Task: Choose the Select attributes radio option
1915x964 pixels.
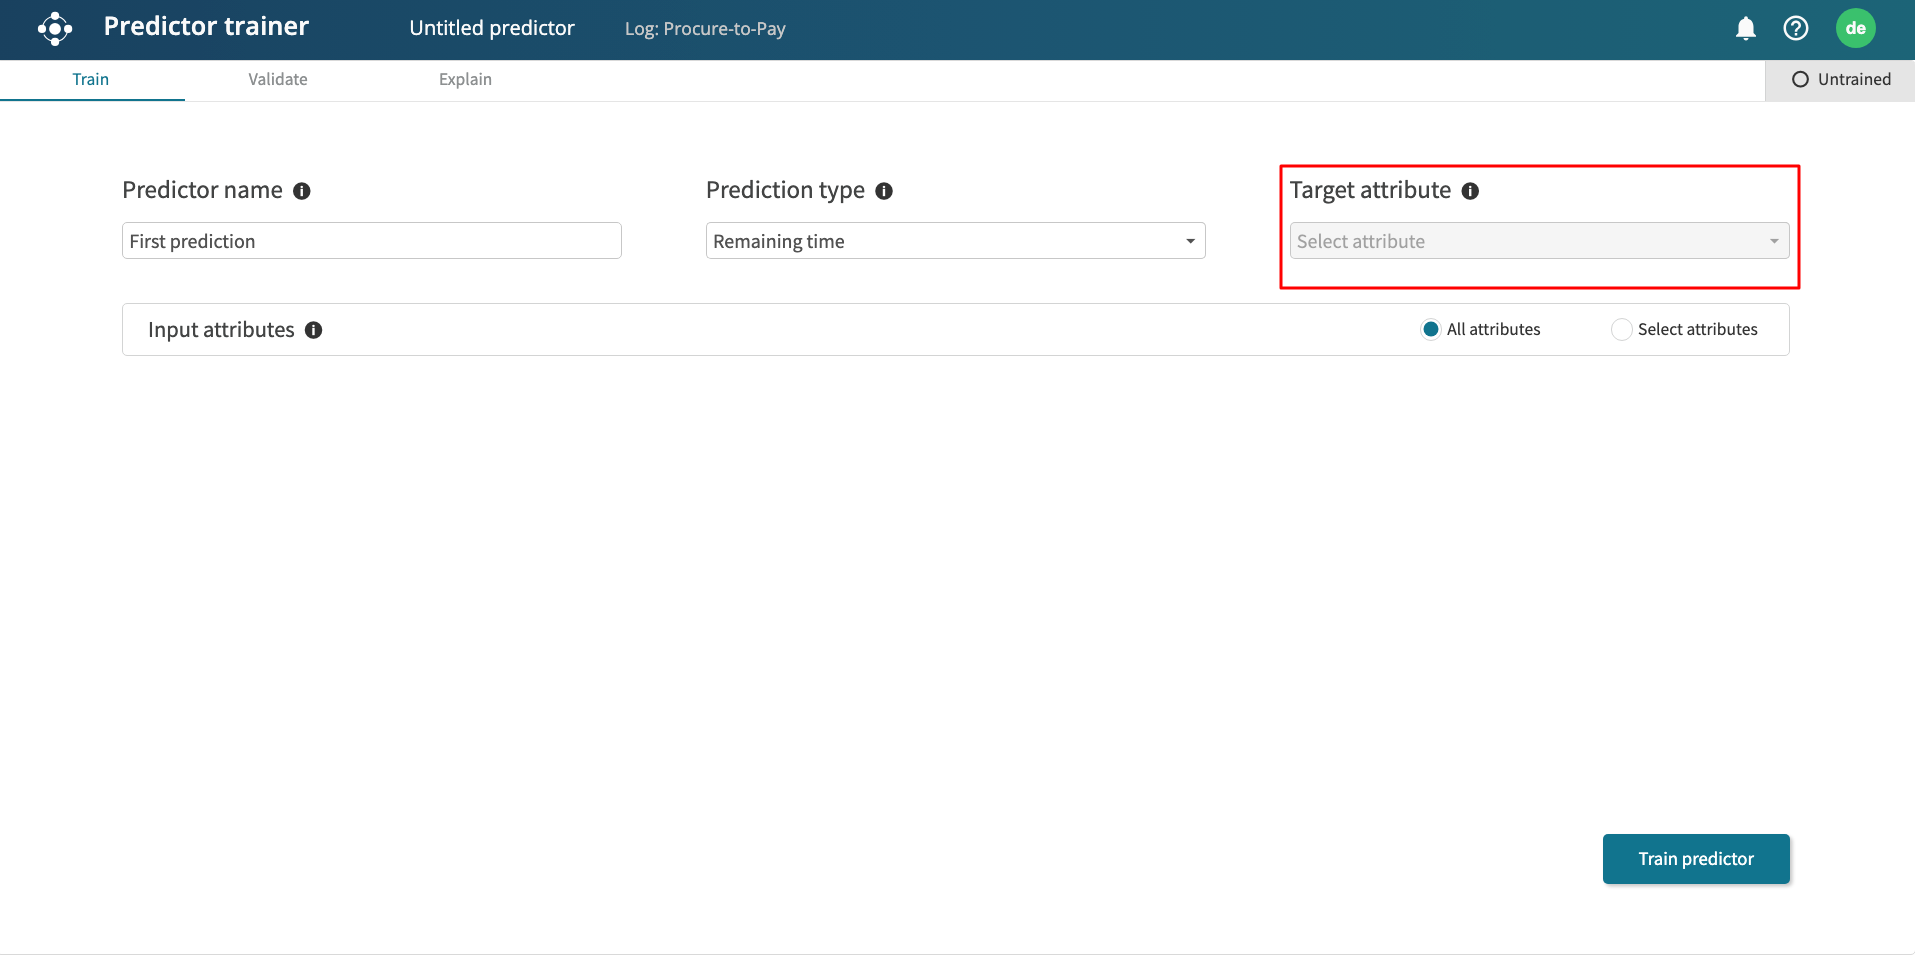Action: pos(1621,330)
